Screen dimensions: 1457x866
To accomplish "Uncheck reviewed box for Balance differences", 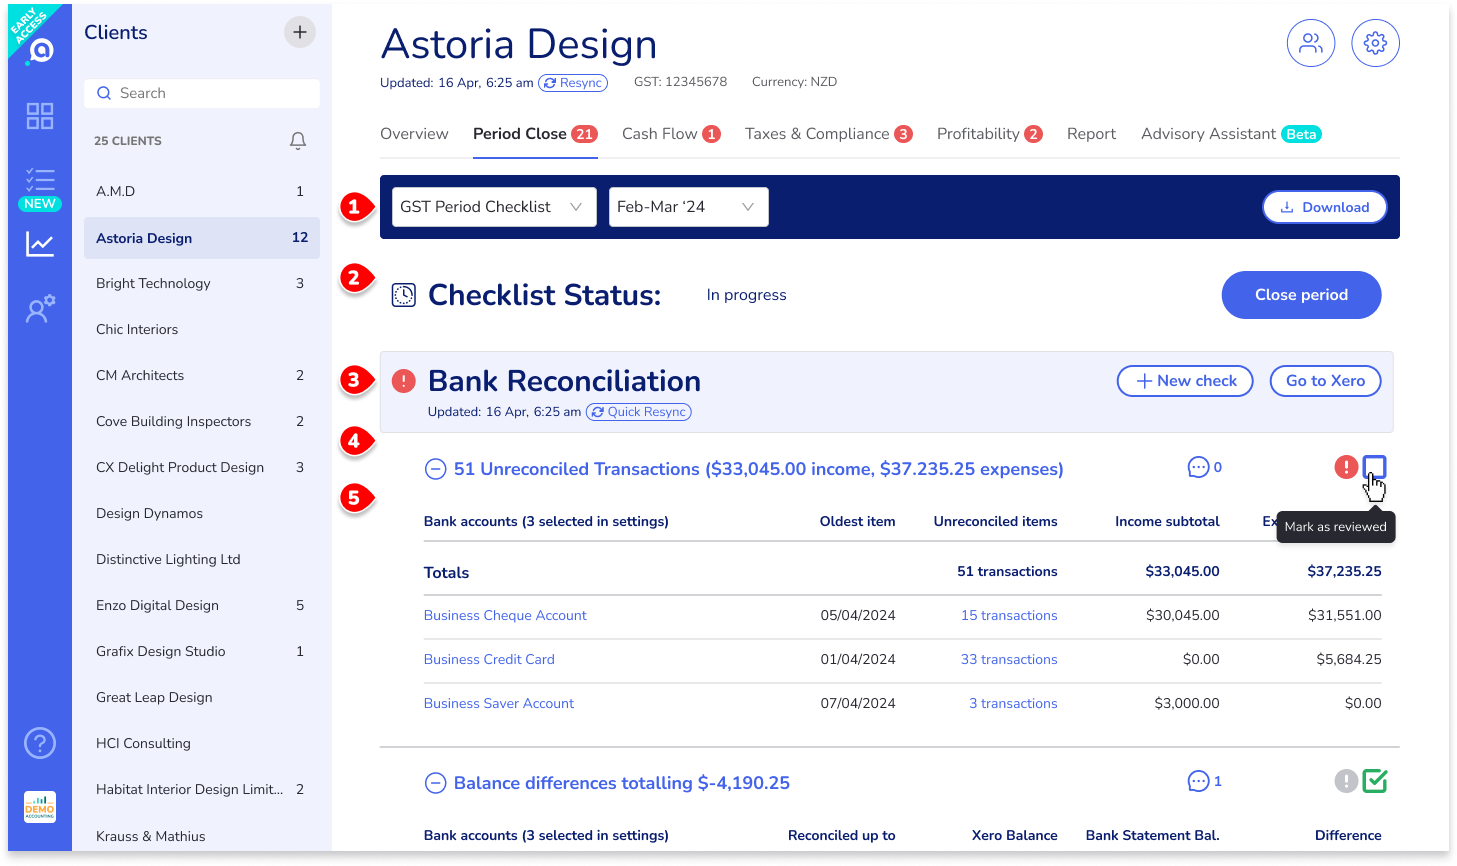I will tap(1374, 781).
